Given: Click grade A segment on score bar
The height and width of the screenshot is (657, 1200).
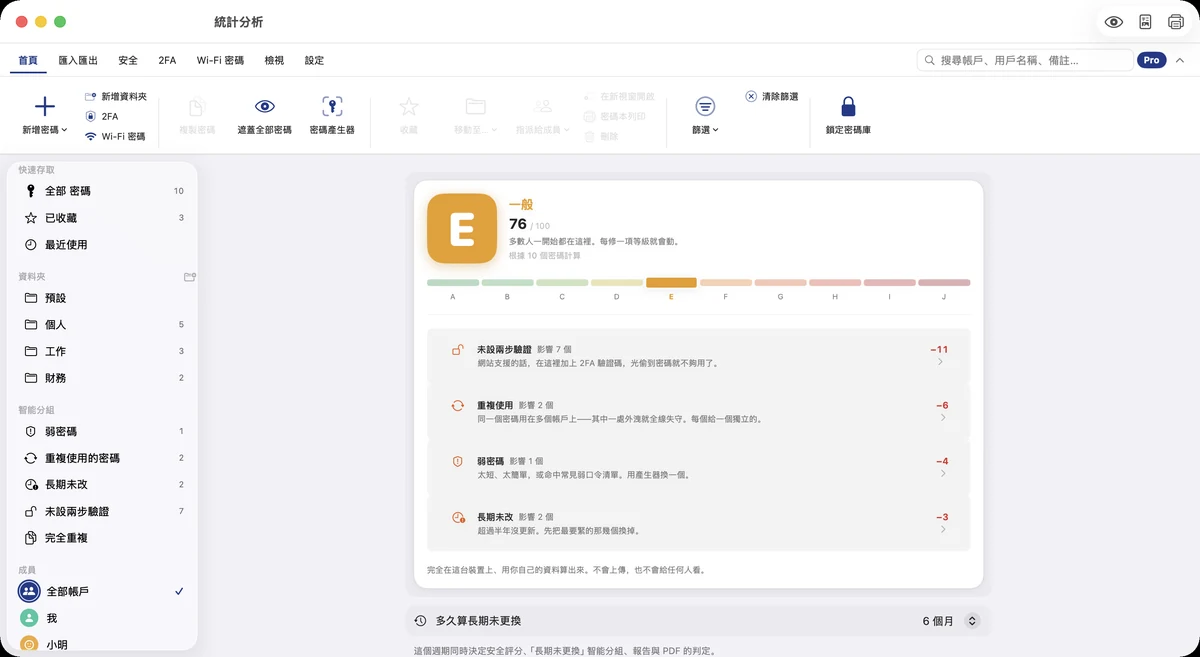Looking at the screenshot, I should (453, 283).
